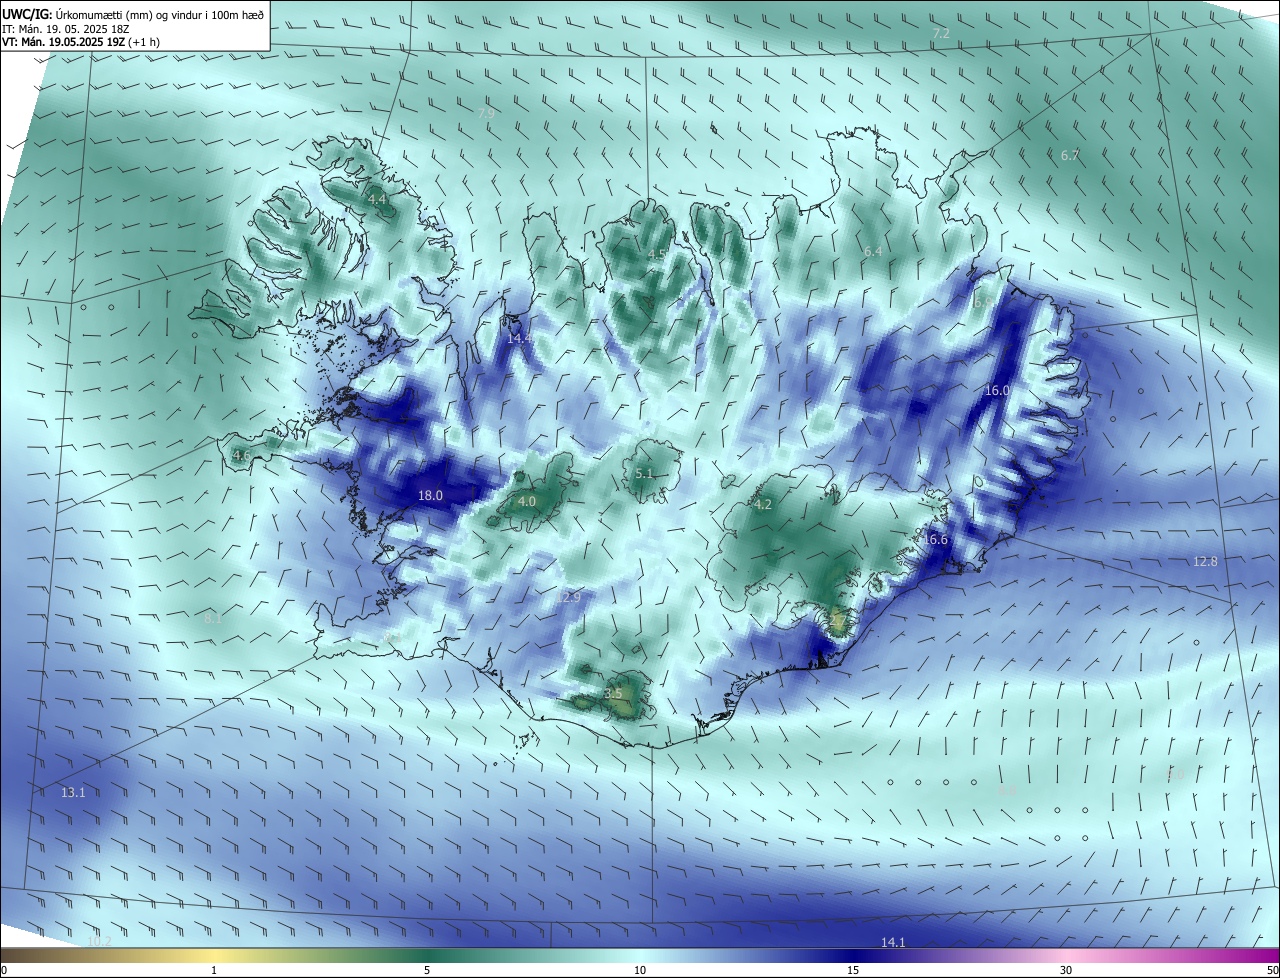Click the colour scale tick label 15

click(853, 970)
